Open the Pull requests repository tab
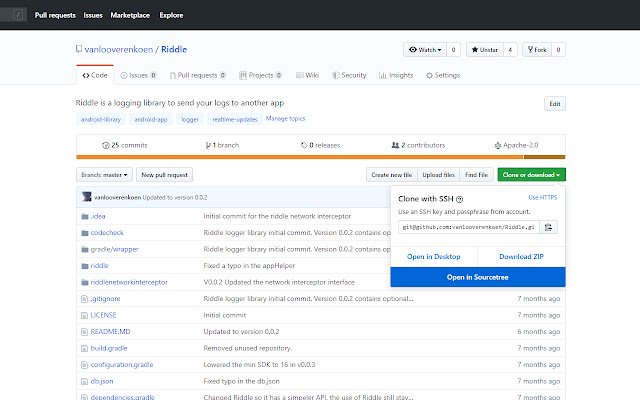Screen dimensions: 640x400 pyautogui.click(x=198, y=75)
